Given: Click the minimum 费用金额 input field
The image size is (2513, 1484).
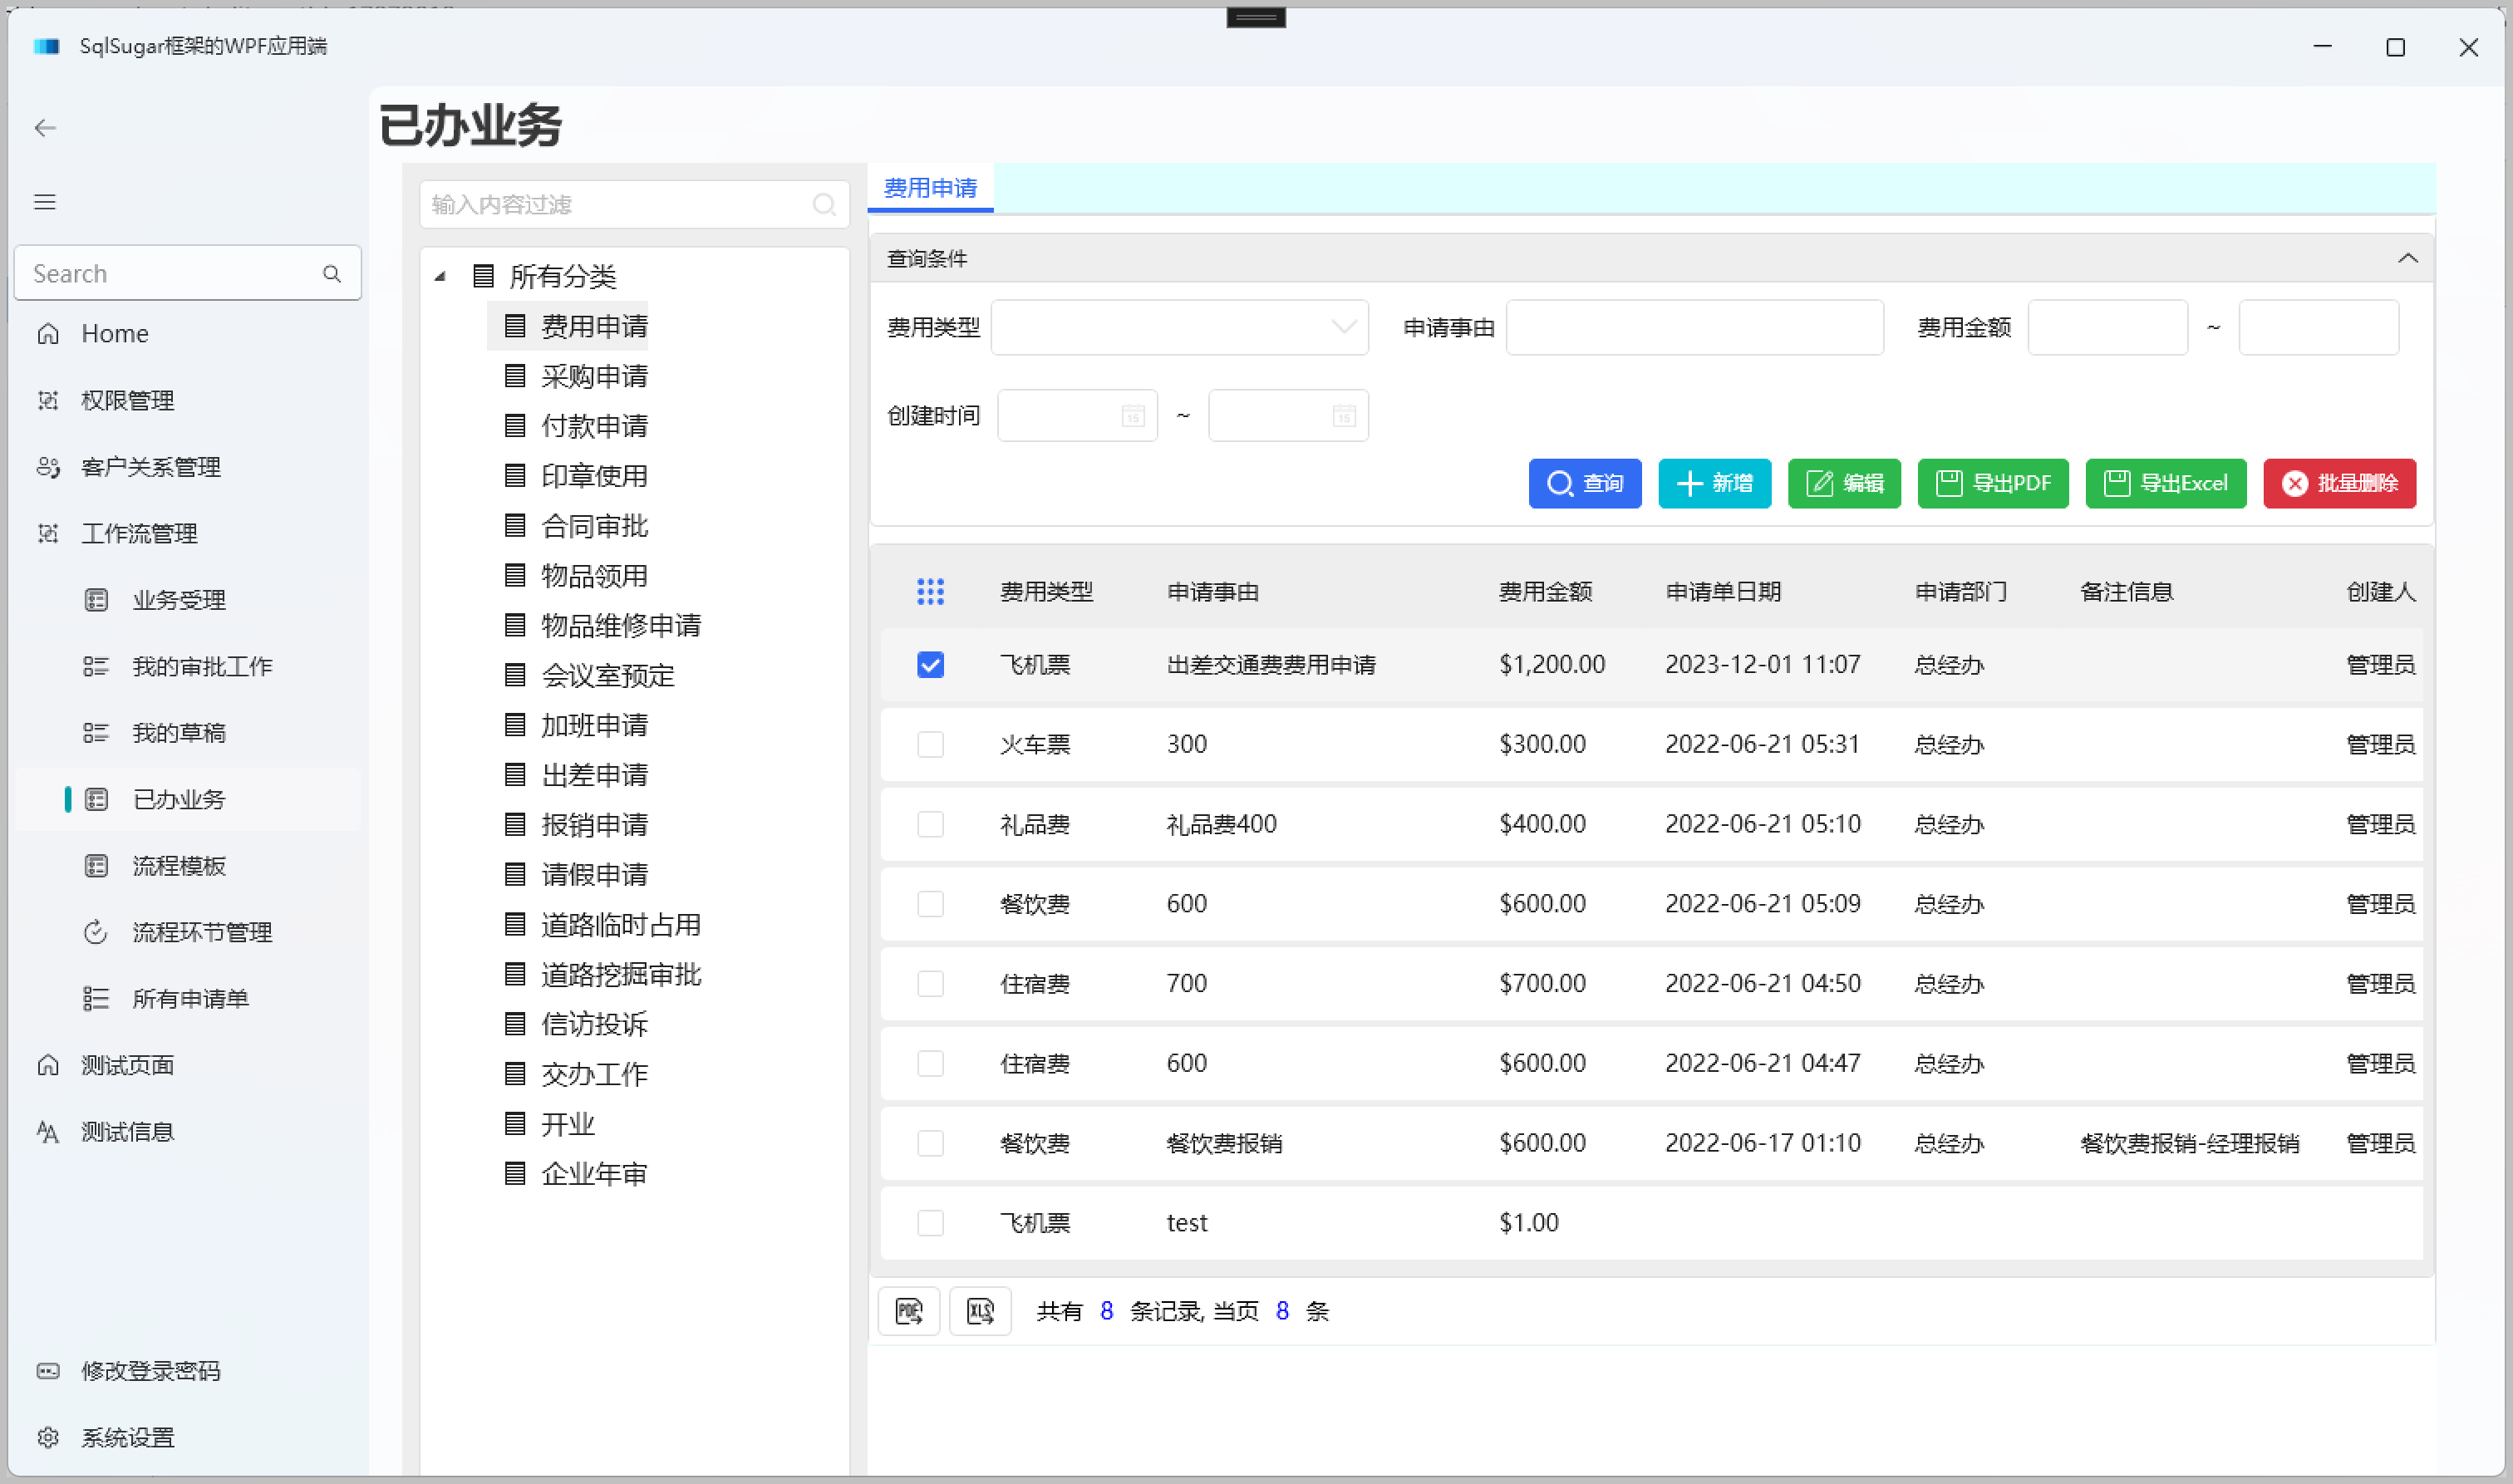Looking at the screenshot, I should [2108, 327].
